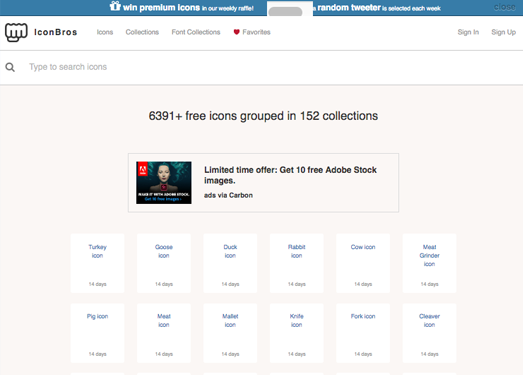Open the Favorites menu link
523x375 pixels.
click(256, 32)
